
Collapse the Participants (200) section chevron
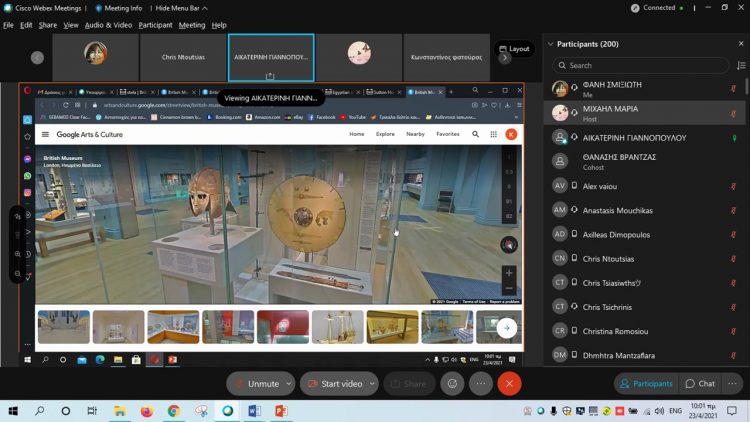click(x=551, y=44)
